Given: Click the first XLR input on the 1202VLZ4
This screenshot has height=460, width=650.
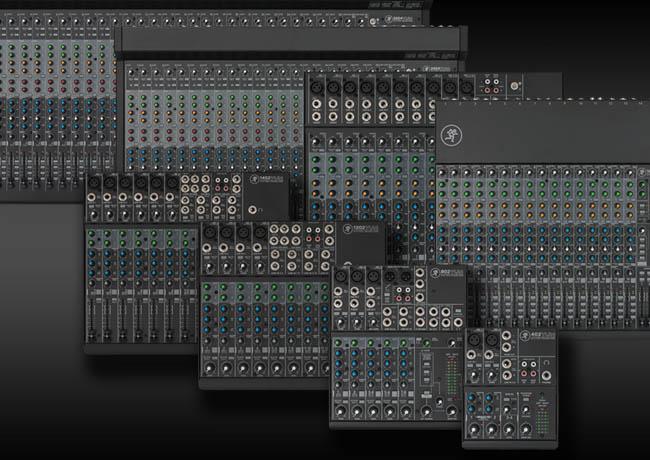Looking at the screenshot, I should 210,233.
